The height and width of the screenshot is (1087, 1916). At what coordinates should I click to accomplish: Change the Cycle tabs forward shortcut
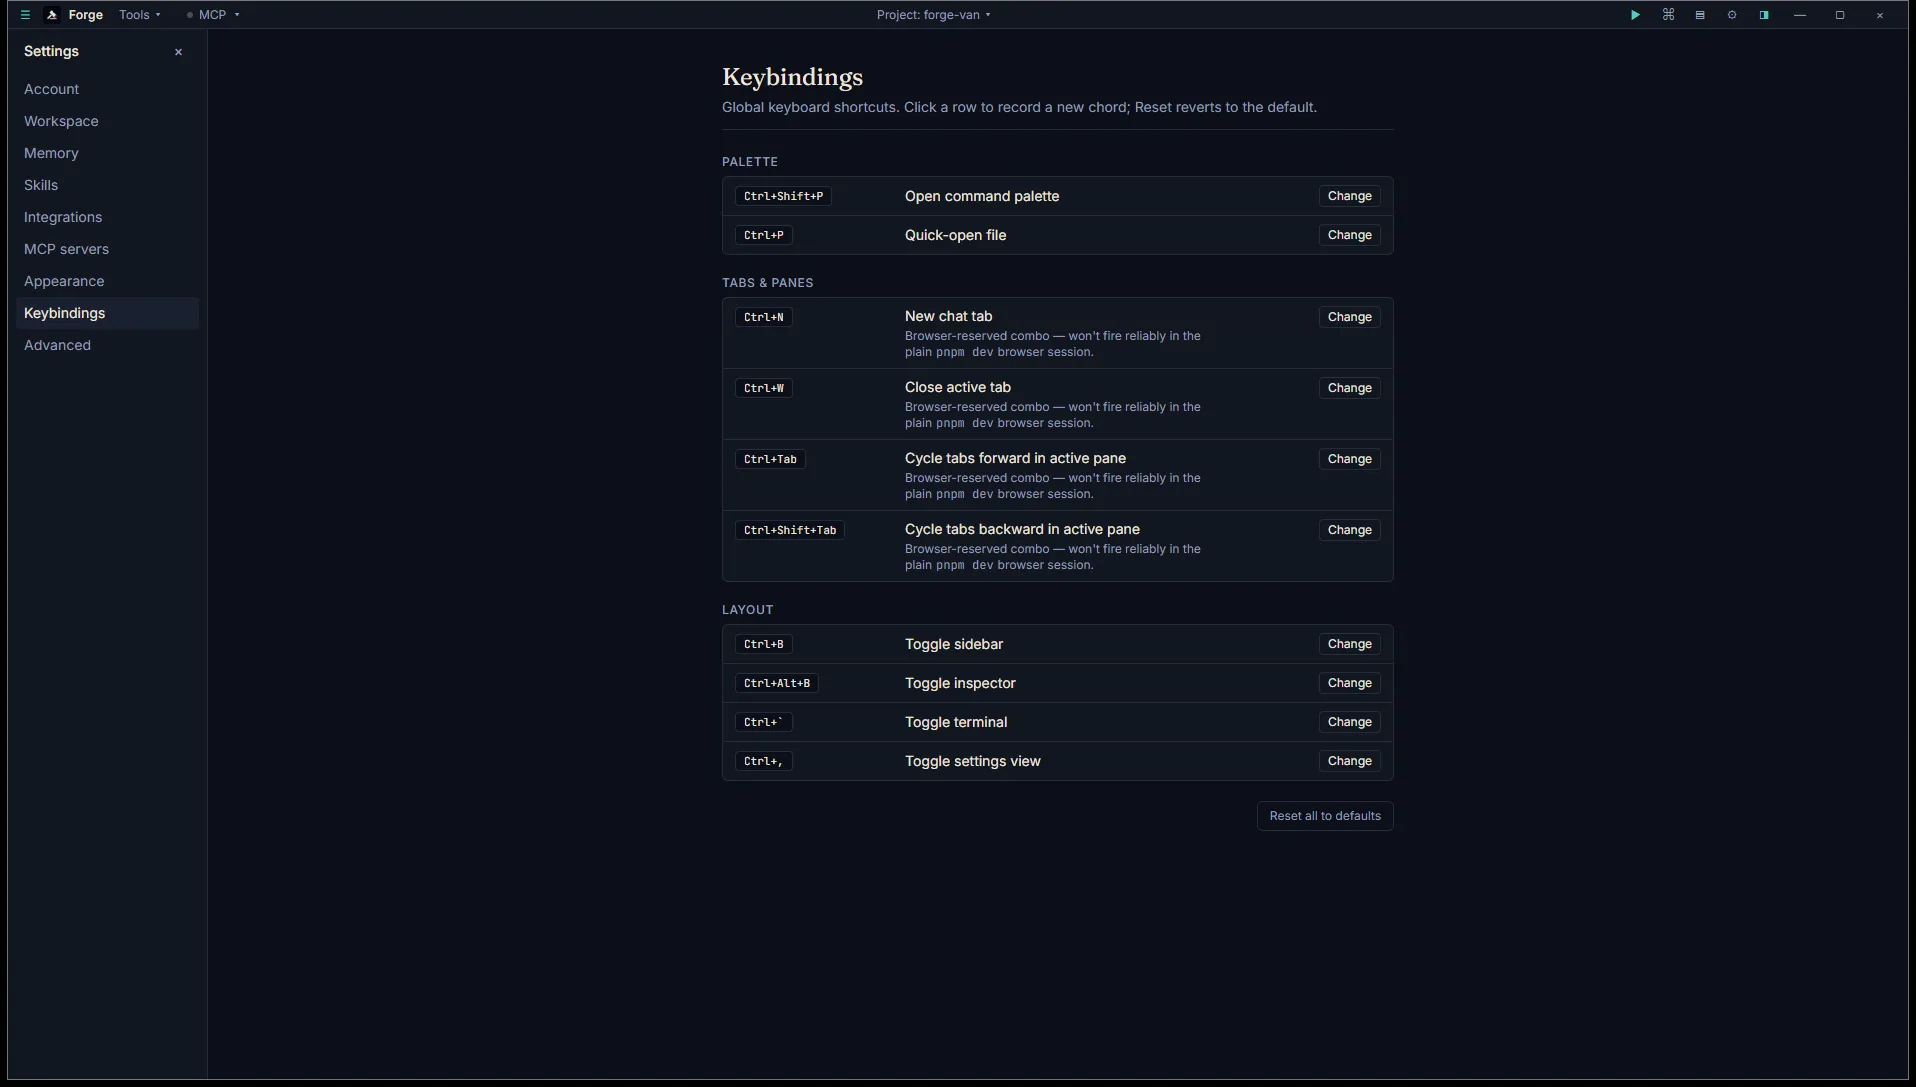(x=1349, y=459)
